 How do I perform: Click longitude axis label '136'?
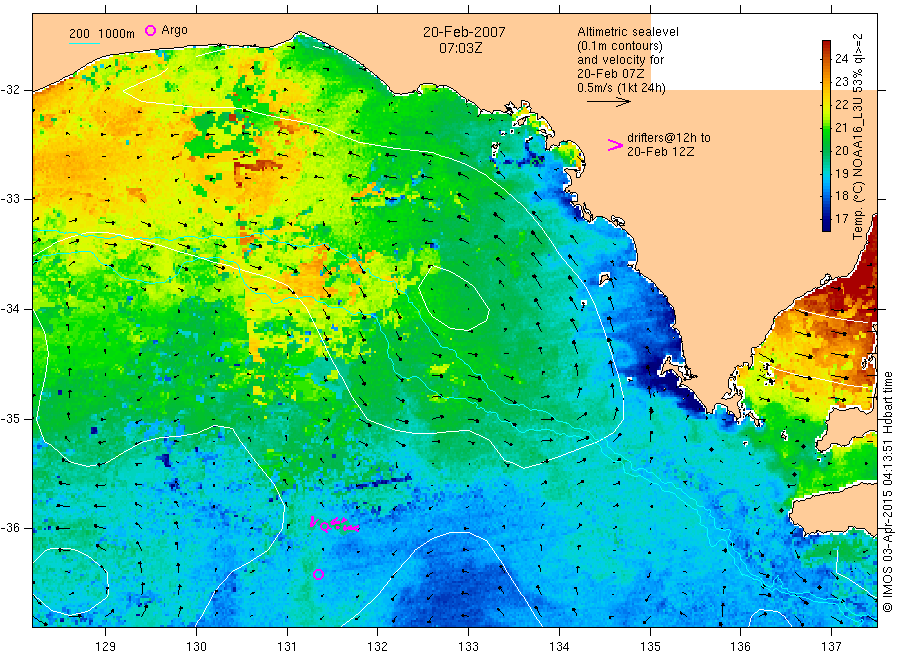tap(740, 647)
